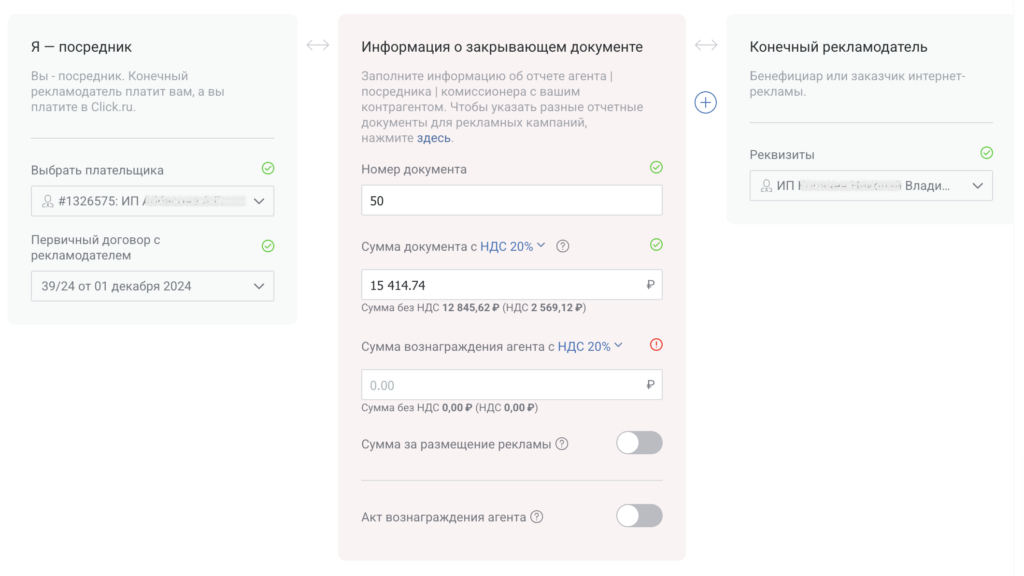This screenshot has height=576, width=1024.
Task: Click "Информация о закрывающем документе" heading
Action: 502,46
